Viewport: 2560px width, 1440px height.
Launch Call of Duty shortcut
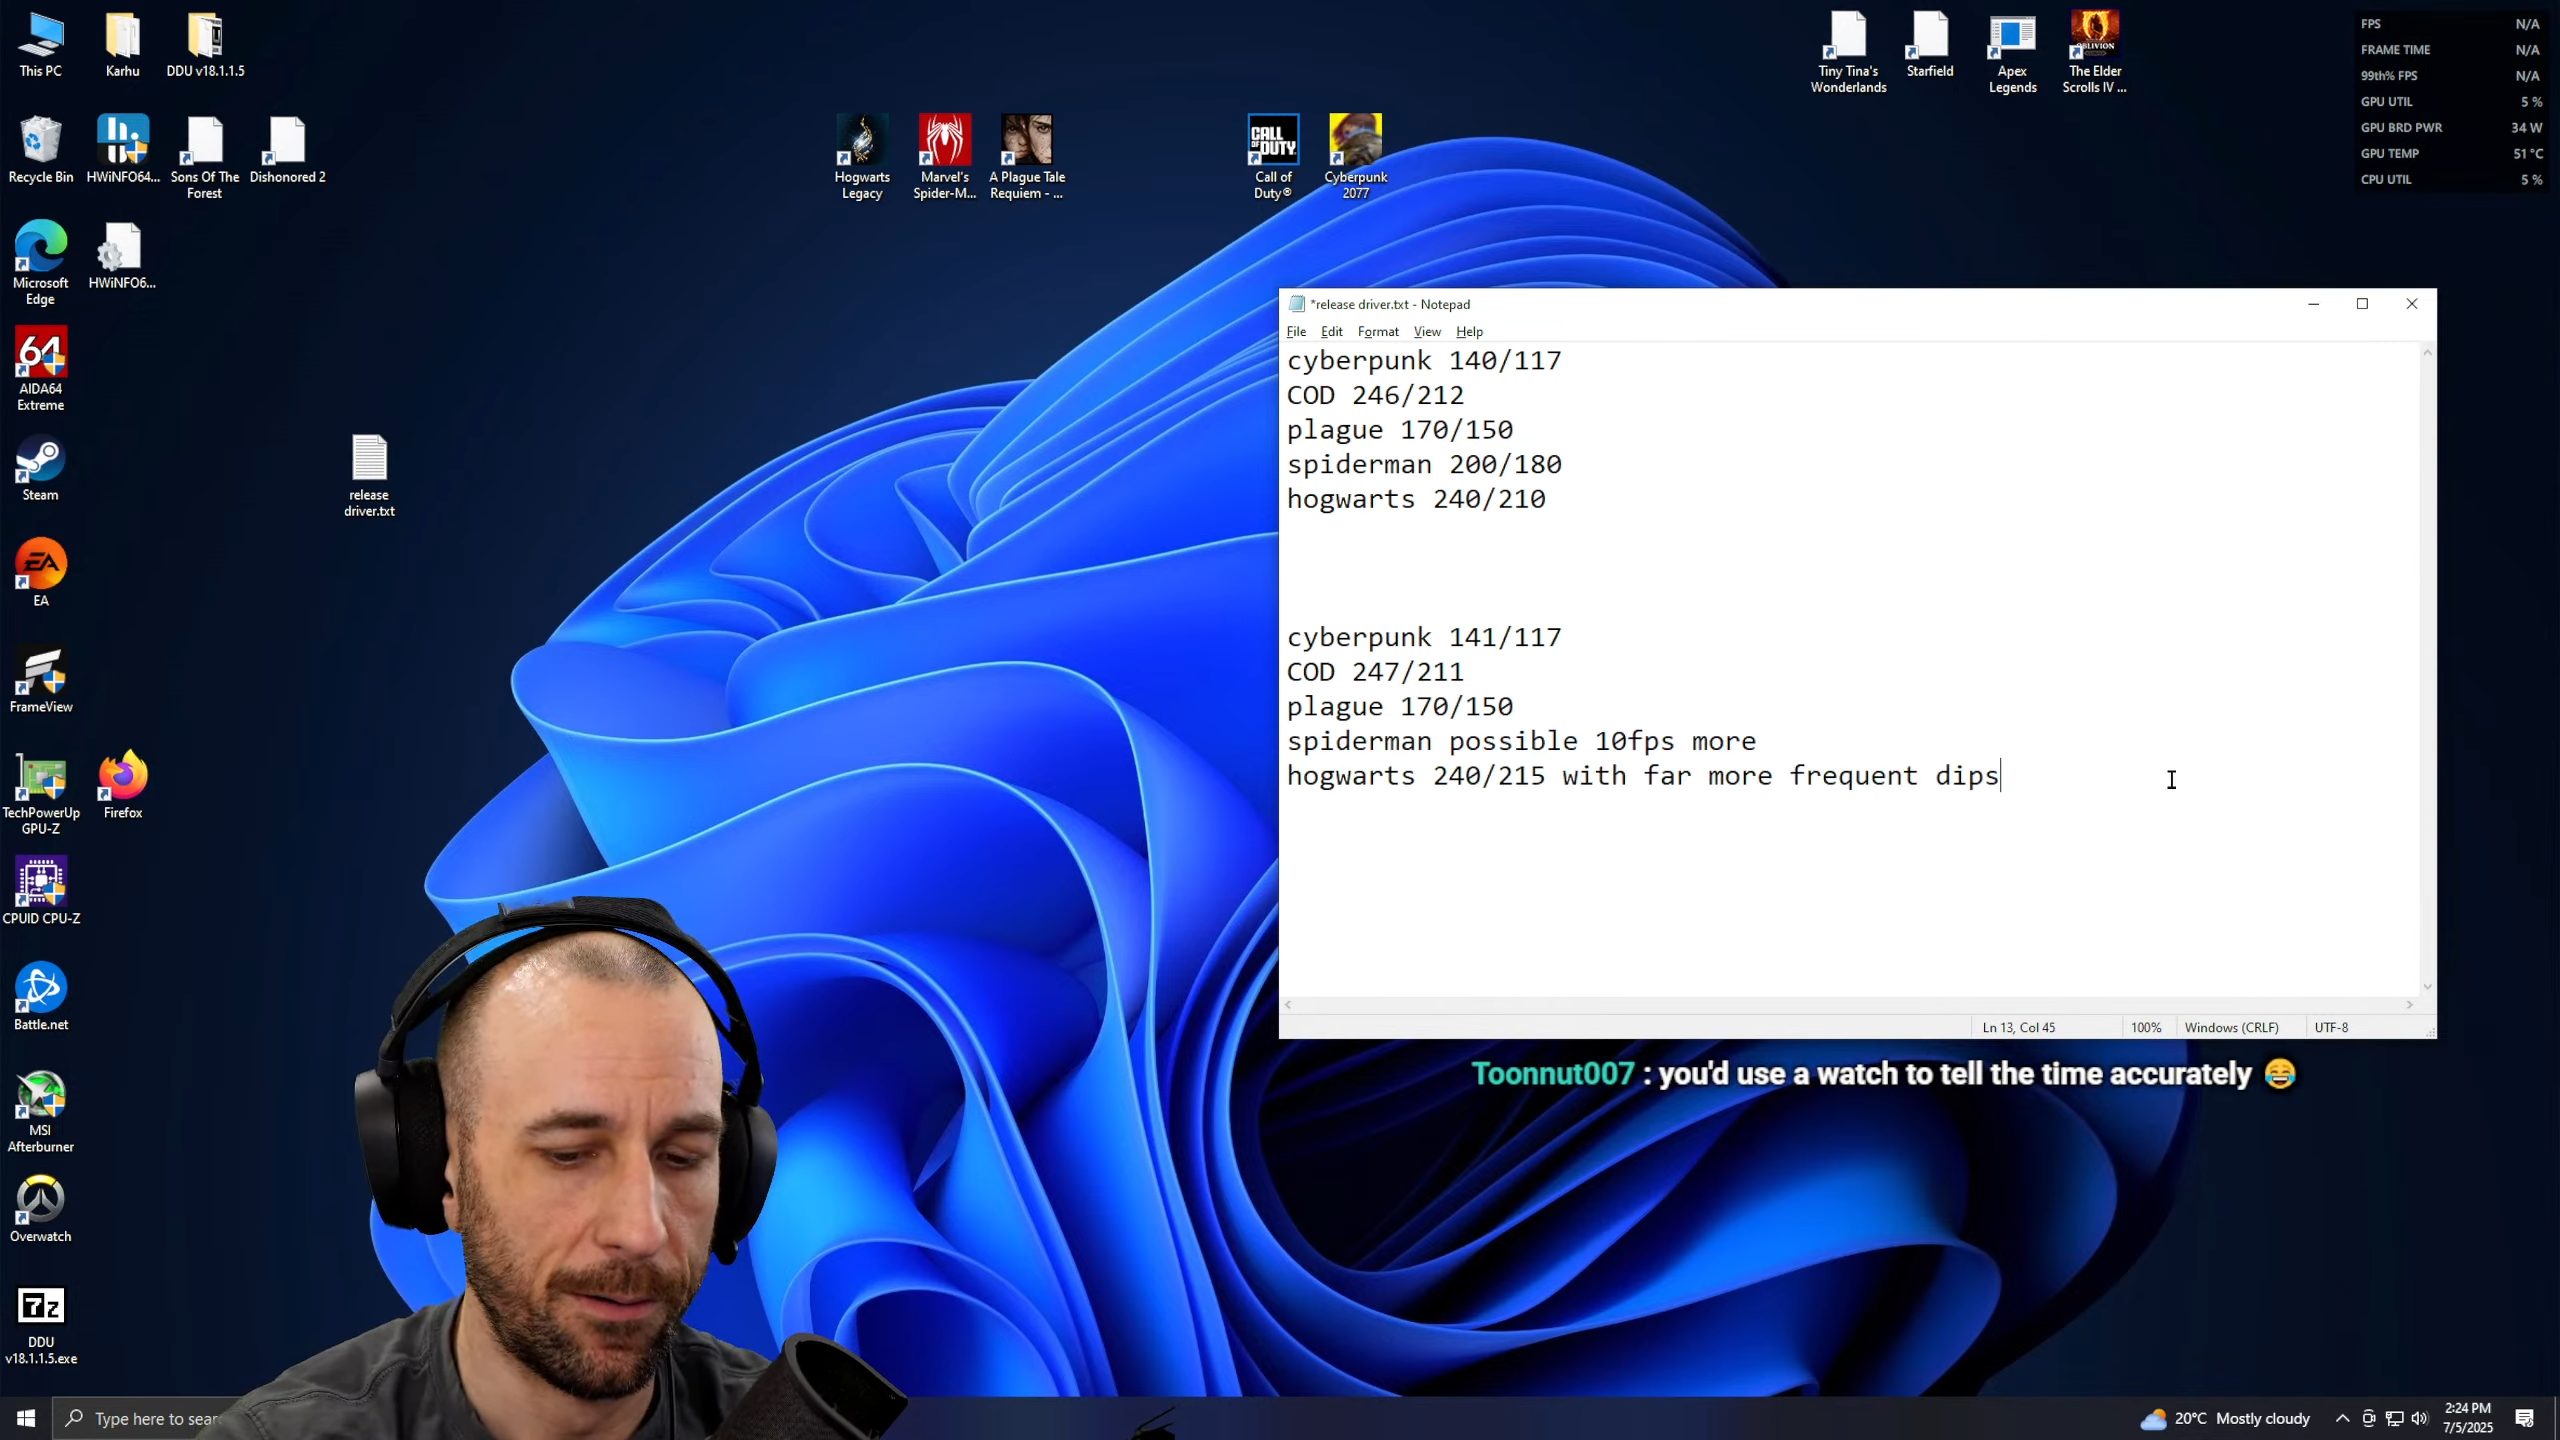click(x=1272, y=157)
